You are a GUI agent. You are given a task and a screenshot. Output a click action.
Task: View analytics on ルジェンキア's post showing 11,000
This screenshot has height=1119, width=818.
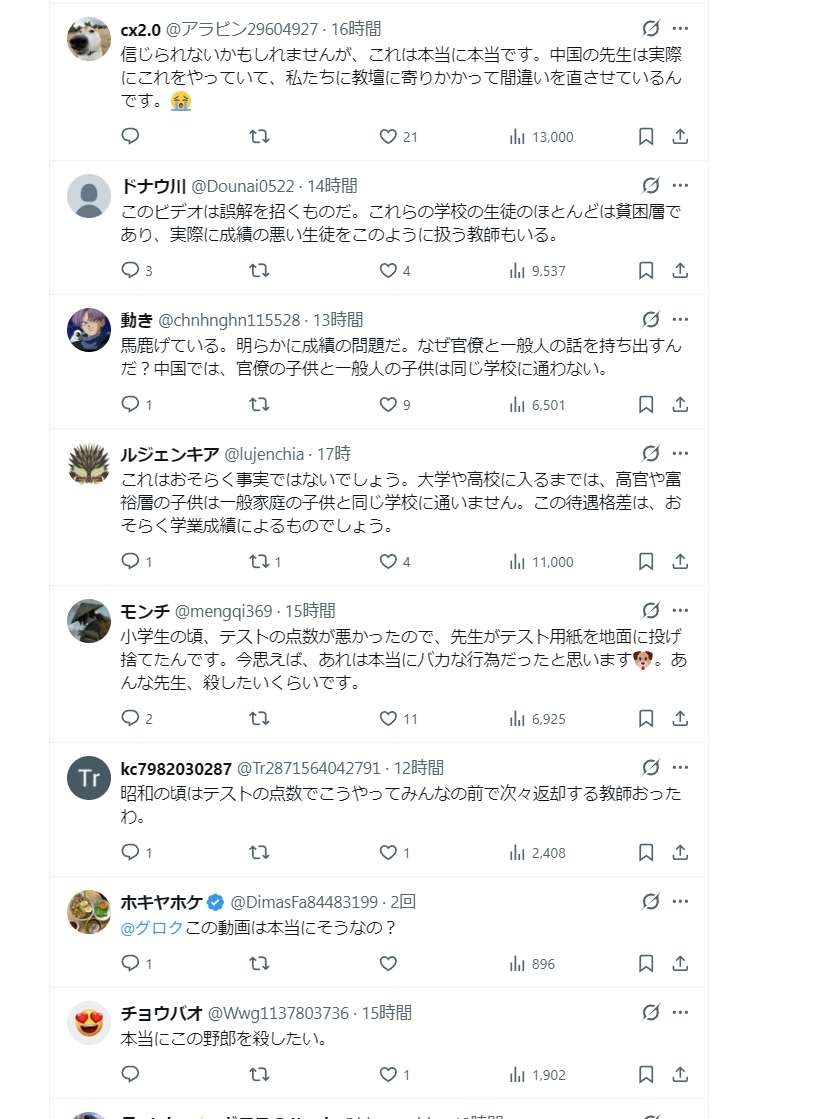[518, 562]
